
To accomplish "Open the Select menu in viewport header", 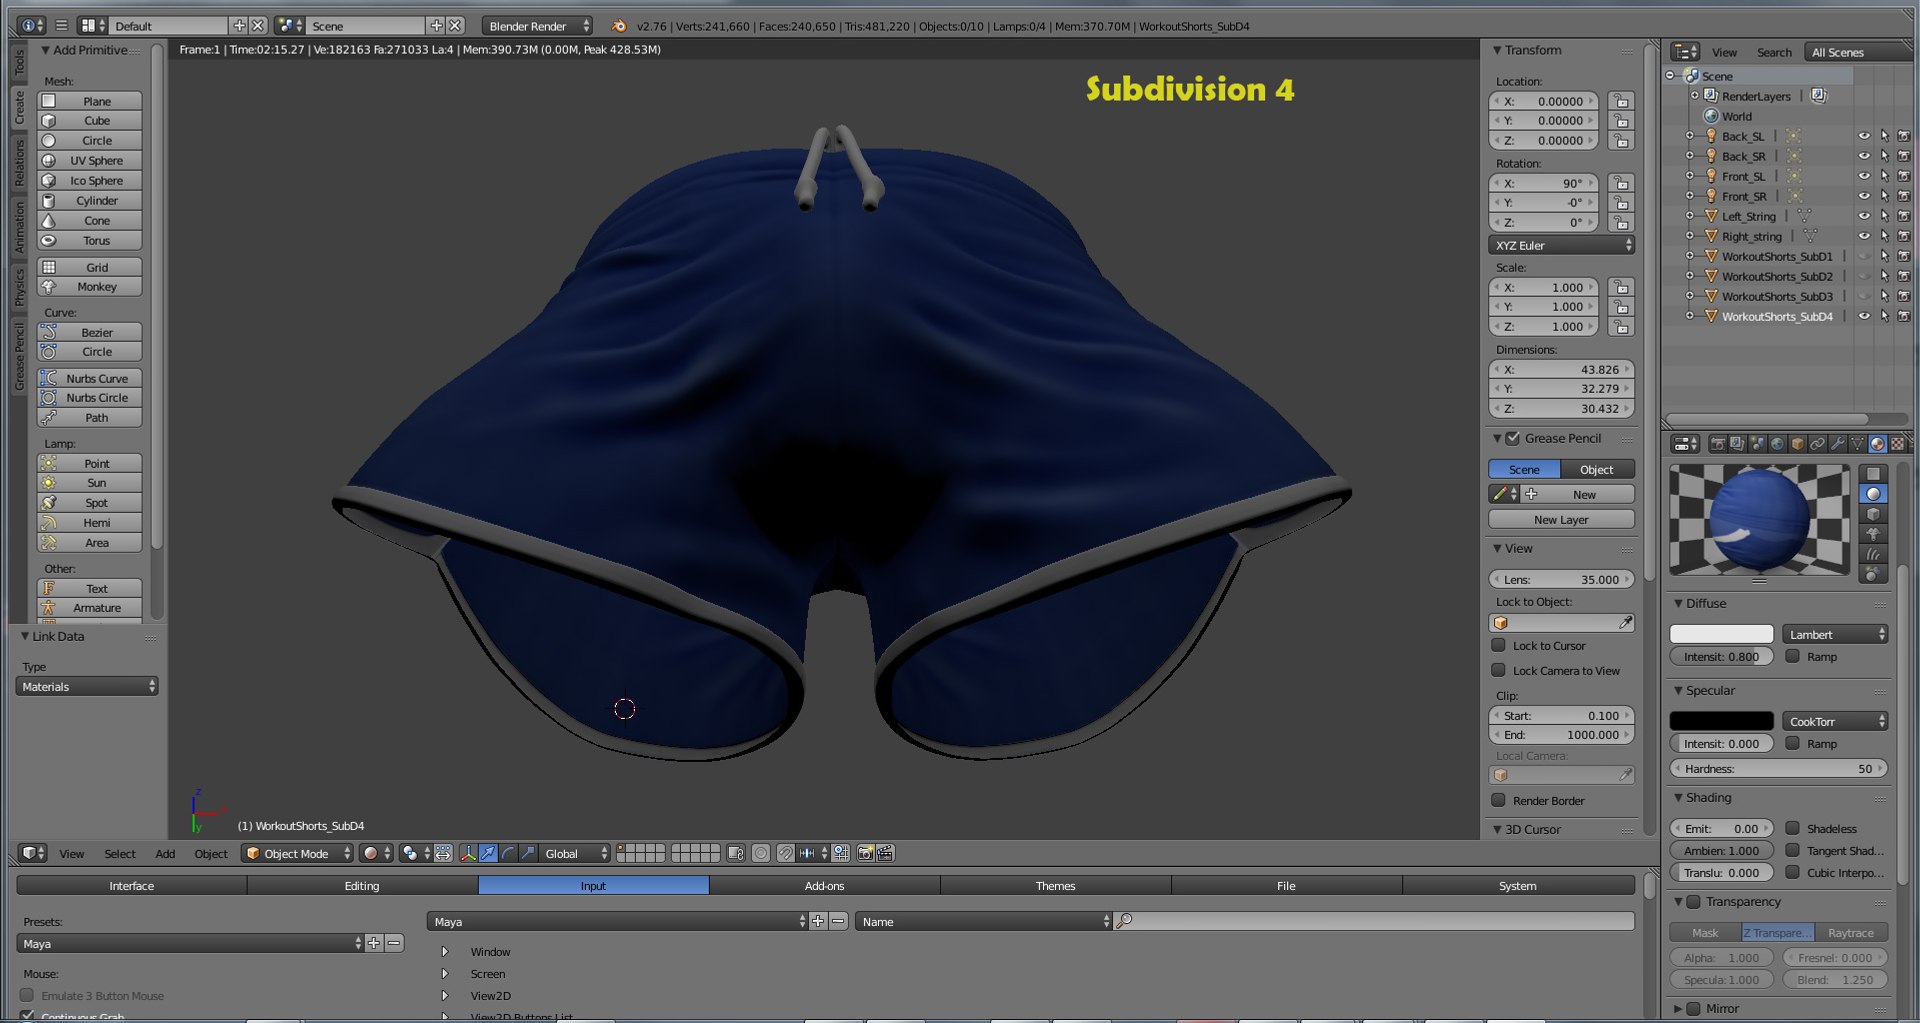I will (x=120, y=853).
